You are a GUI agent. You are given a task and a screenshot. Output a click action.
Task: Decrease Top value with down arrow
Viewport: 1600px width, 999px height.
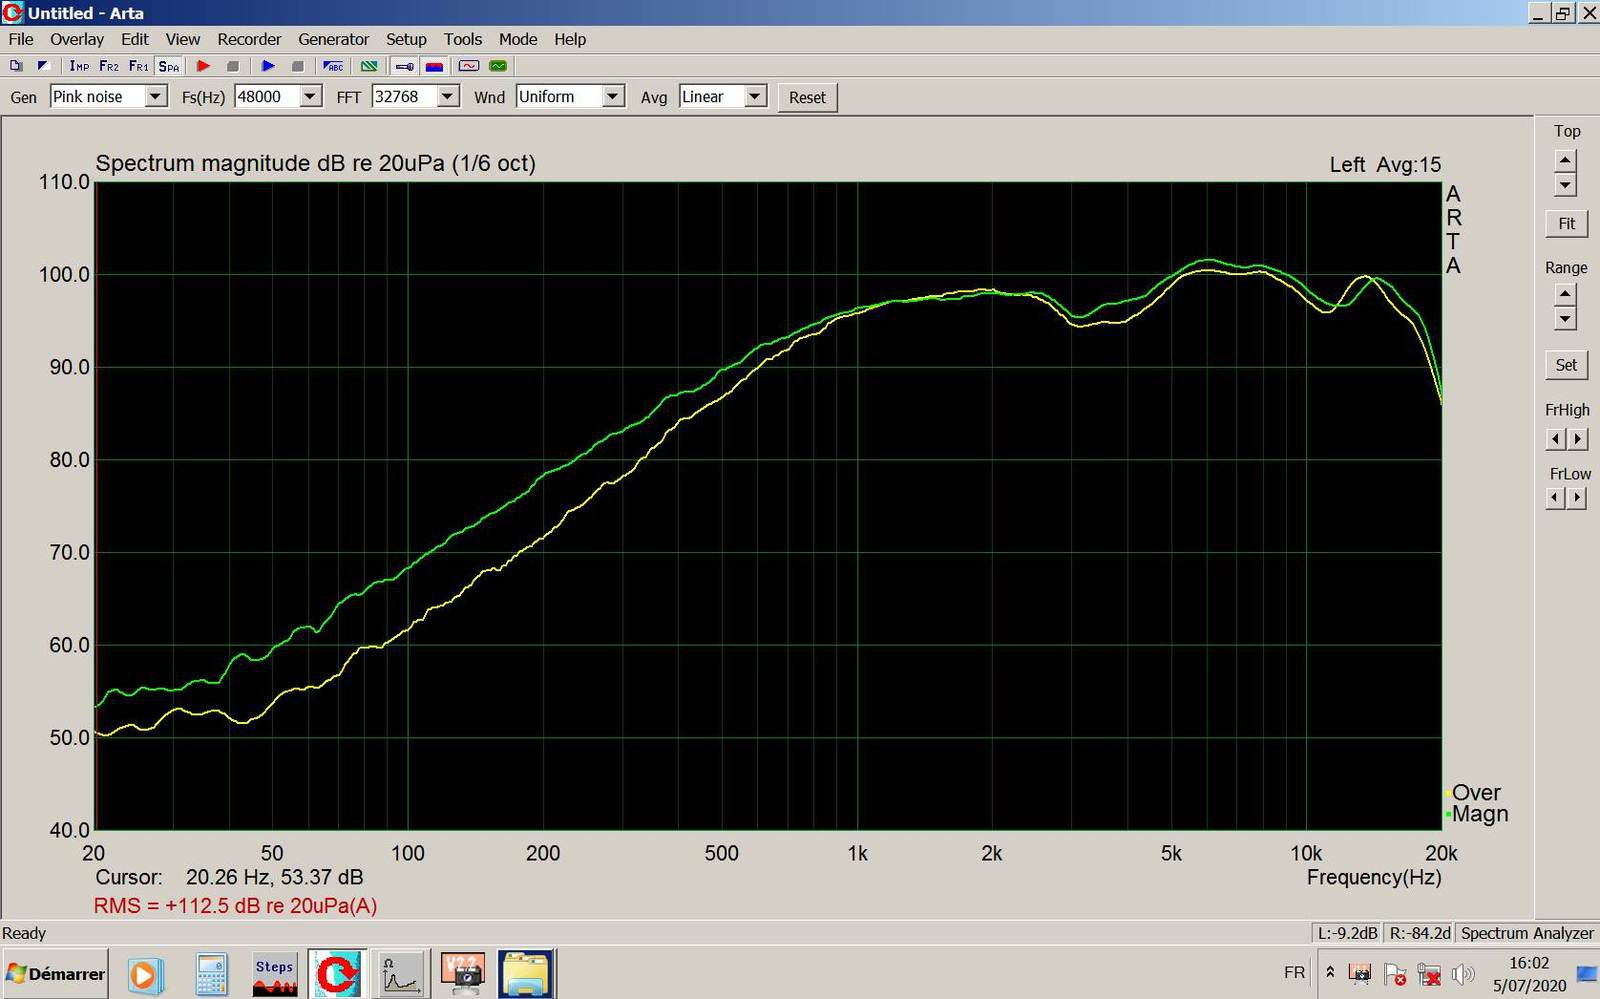[x=1565, y=185]
